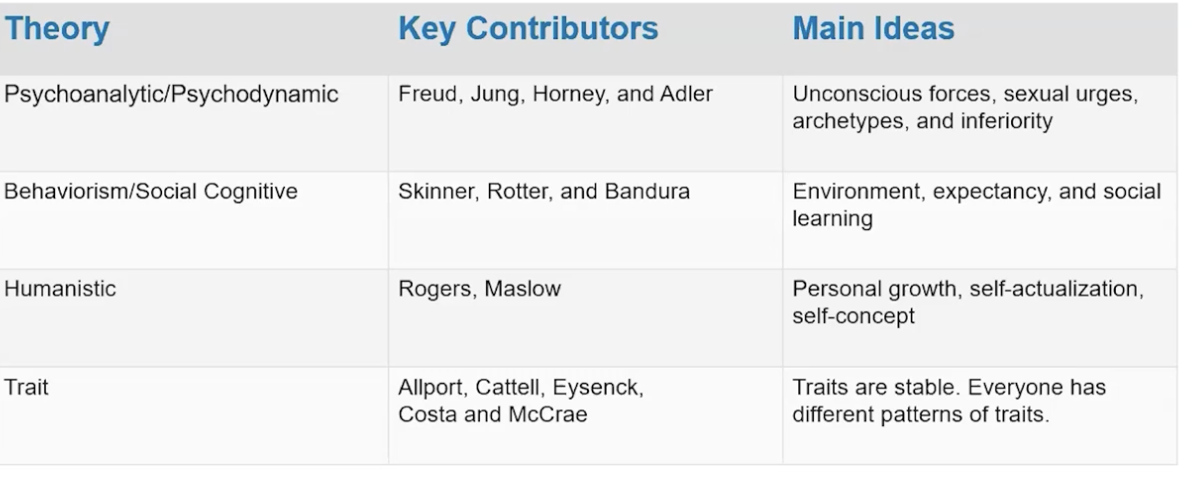Click the Main Ideas column header

tap(873, 29)
